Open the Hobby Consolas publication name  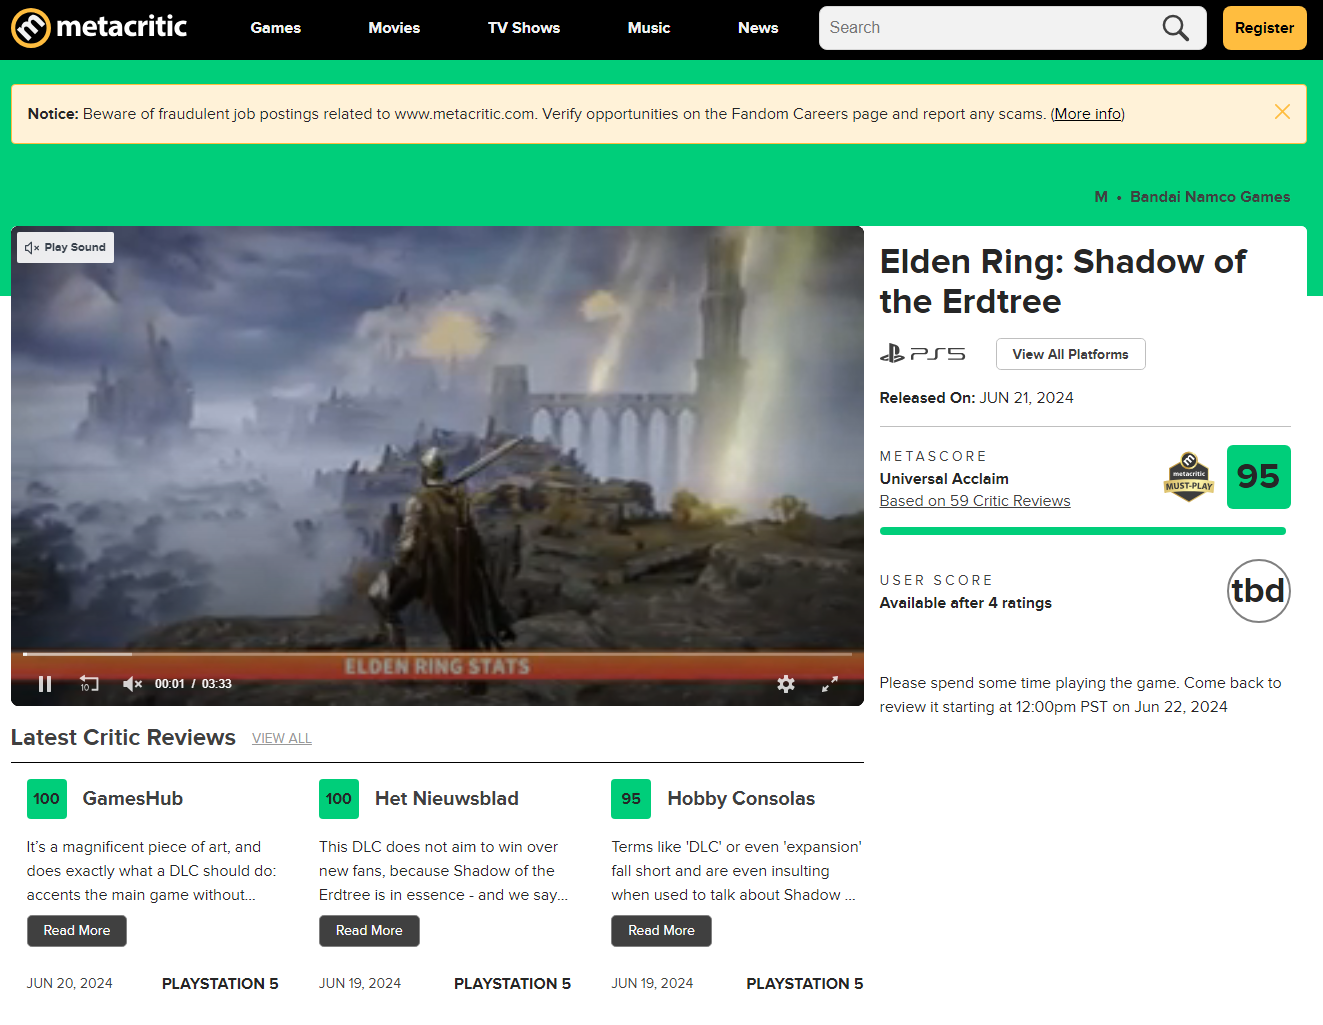pyautogui.click(x=741, y=799)
